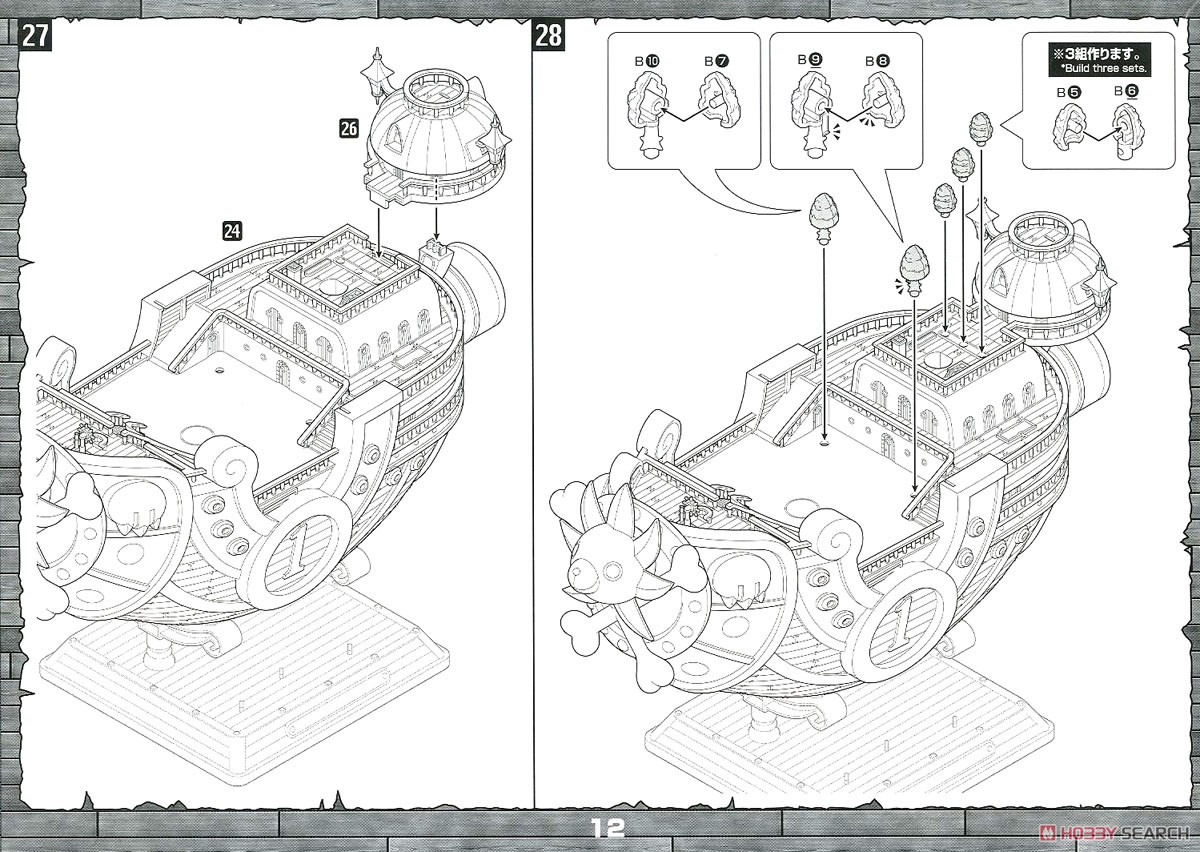Click the part label B⑤
This screenshot has width=1200, height=852.
click(1069, 91)
